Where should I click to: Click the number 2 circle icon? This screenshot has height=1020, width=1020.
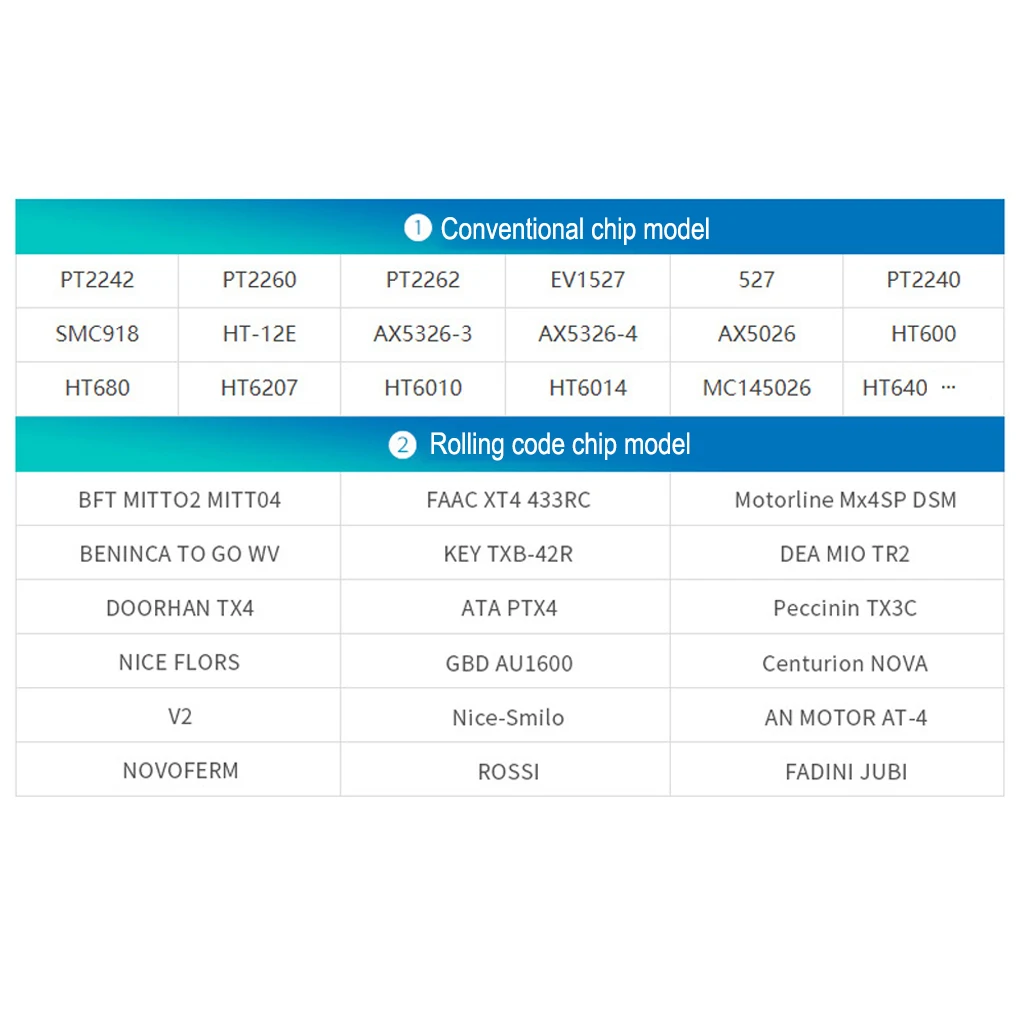[x=402, y=445]
